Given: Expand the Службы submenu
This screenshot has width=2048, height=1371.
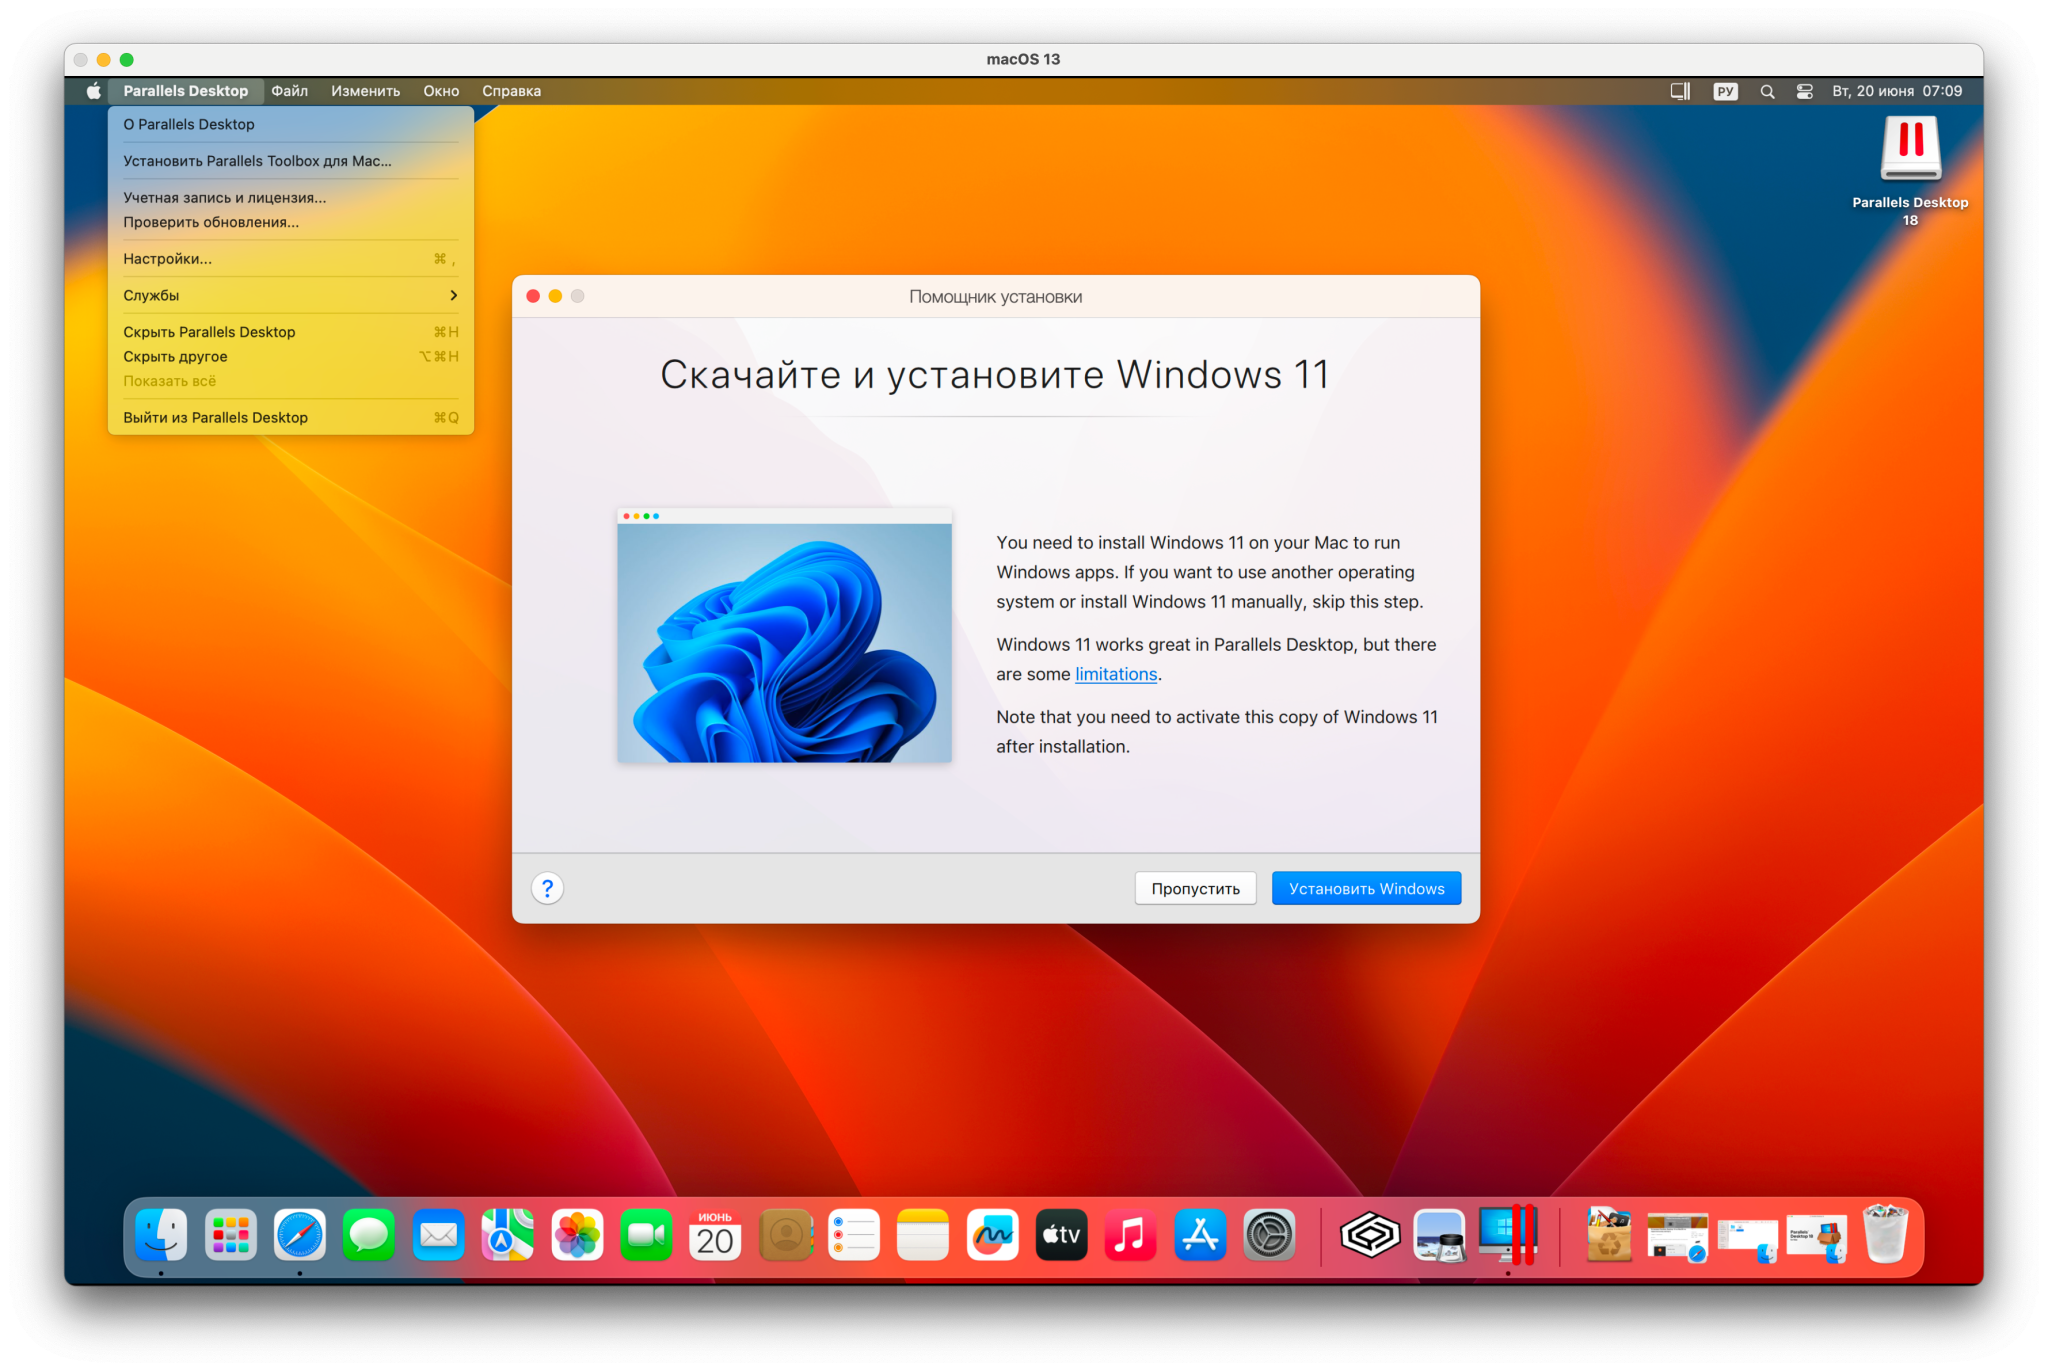Looking at the screenshot, I should [290, 295].
